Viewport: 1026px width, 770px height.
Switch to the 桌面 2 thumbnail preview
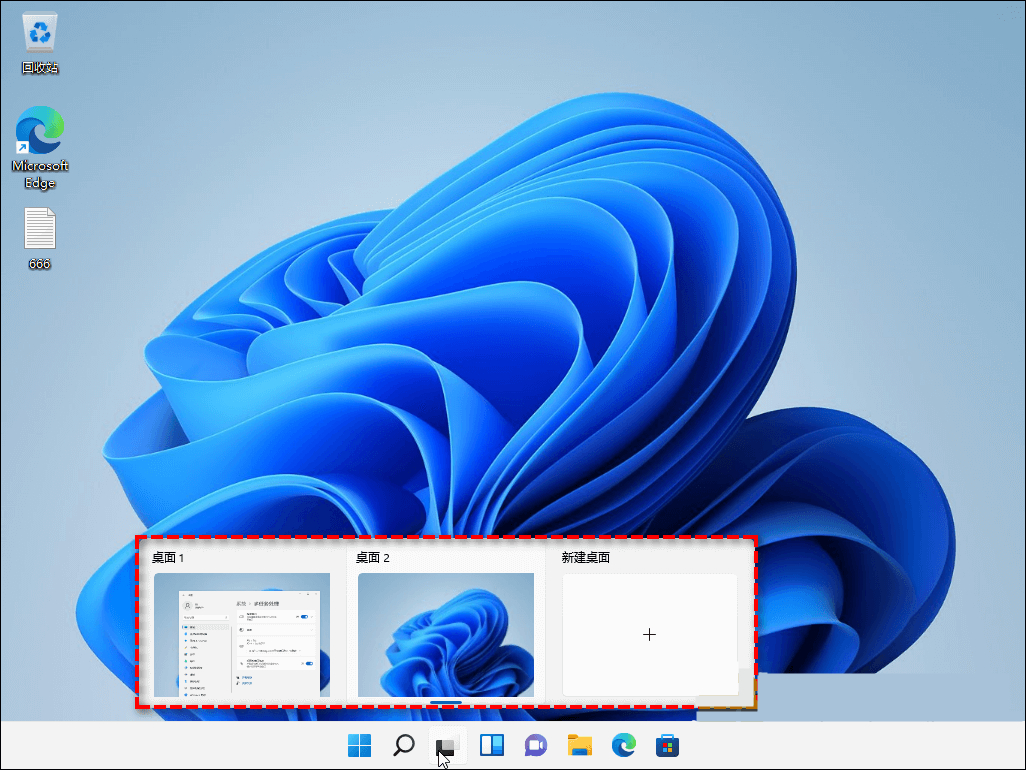(445, 634)
